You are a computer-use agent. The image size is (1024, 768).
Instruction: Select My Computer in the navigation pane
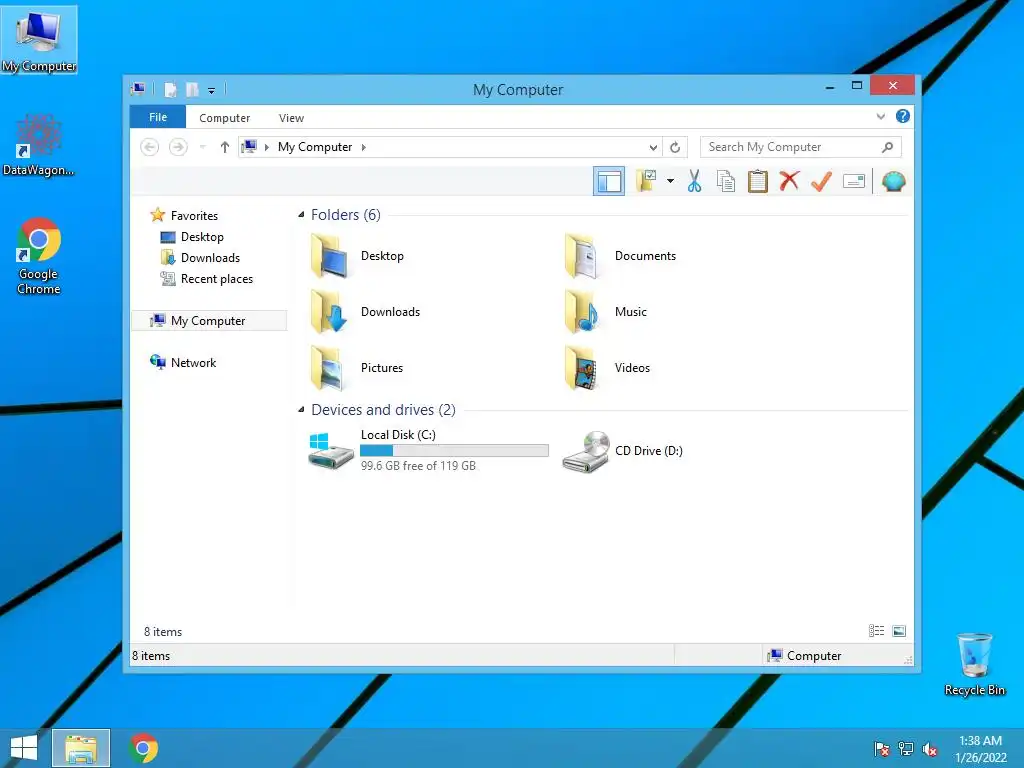point(209,321)
